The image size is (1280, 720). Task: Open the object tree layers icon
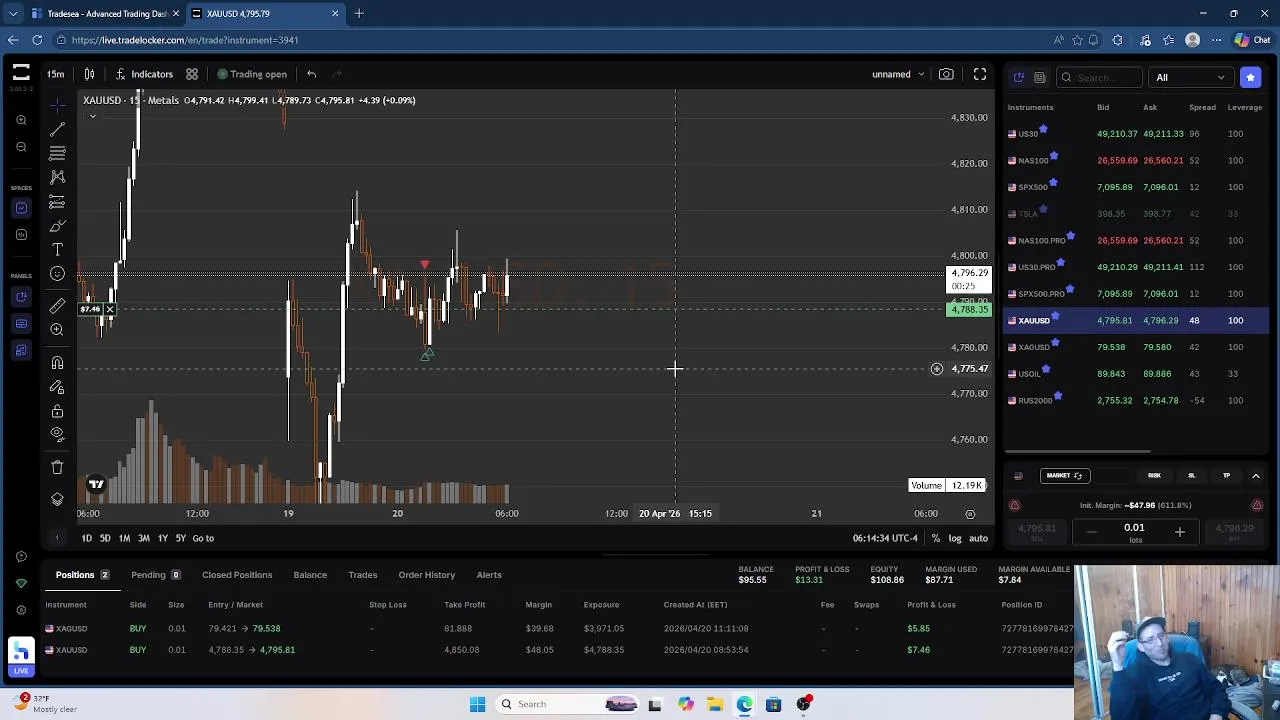pyautogui.click(x=57, y=499)
